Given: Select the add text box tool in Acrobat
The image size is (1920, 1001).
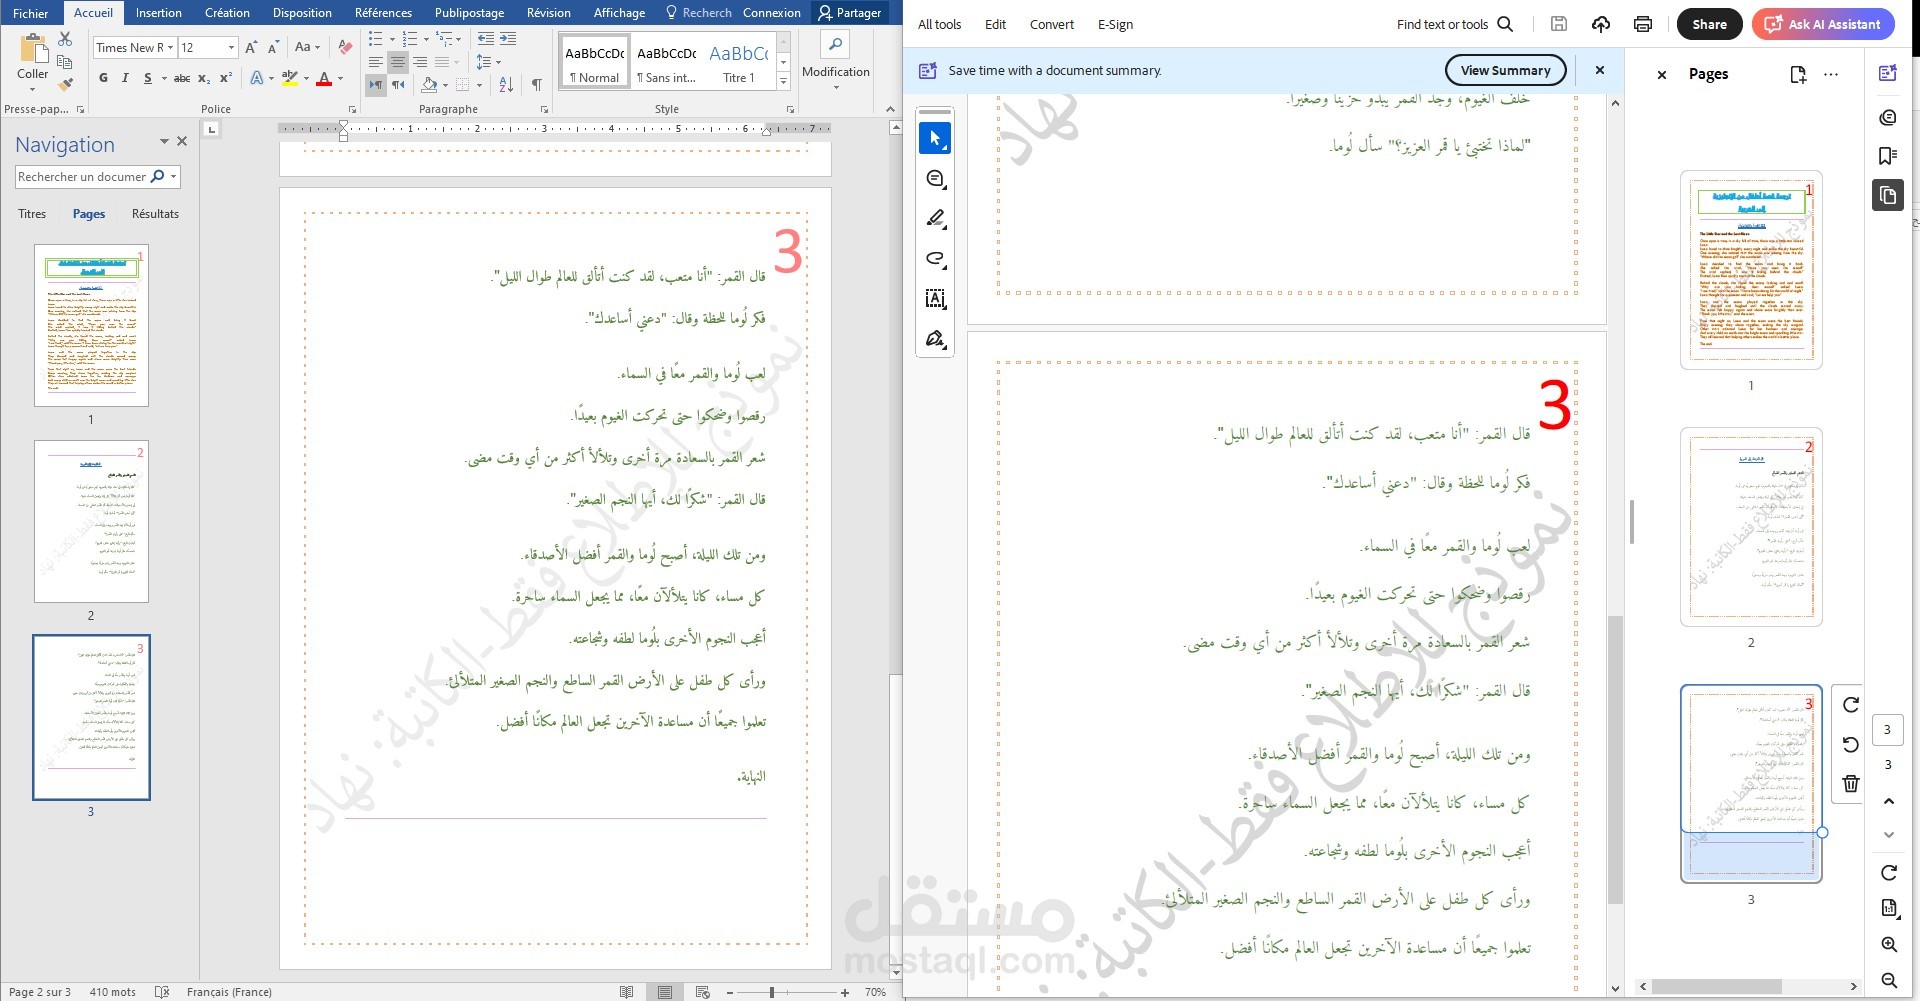Looking at the screenshot, I should [x=935, y=299].
